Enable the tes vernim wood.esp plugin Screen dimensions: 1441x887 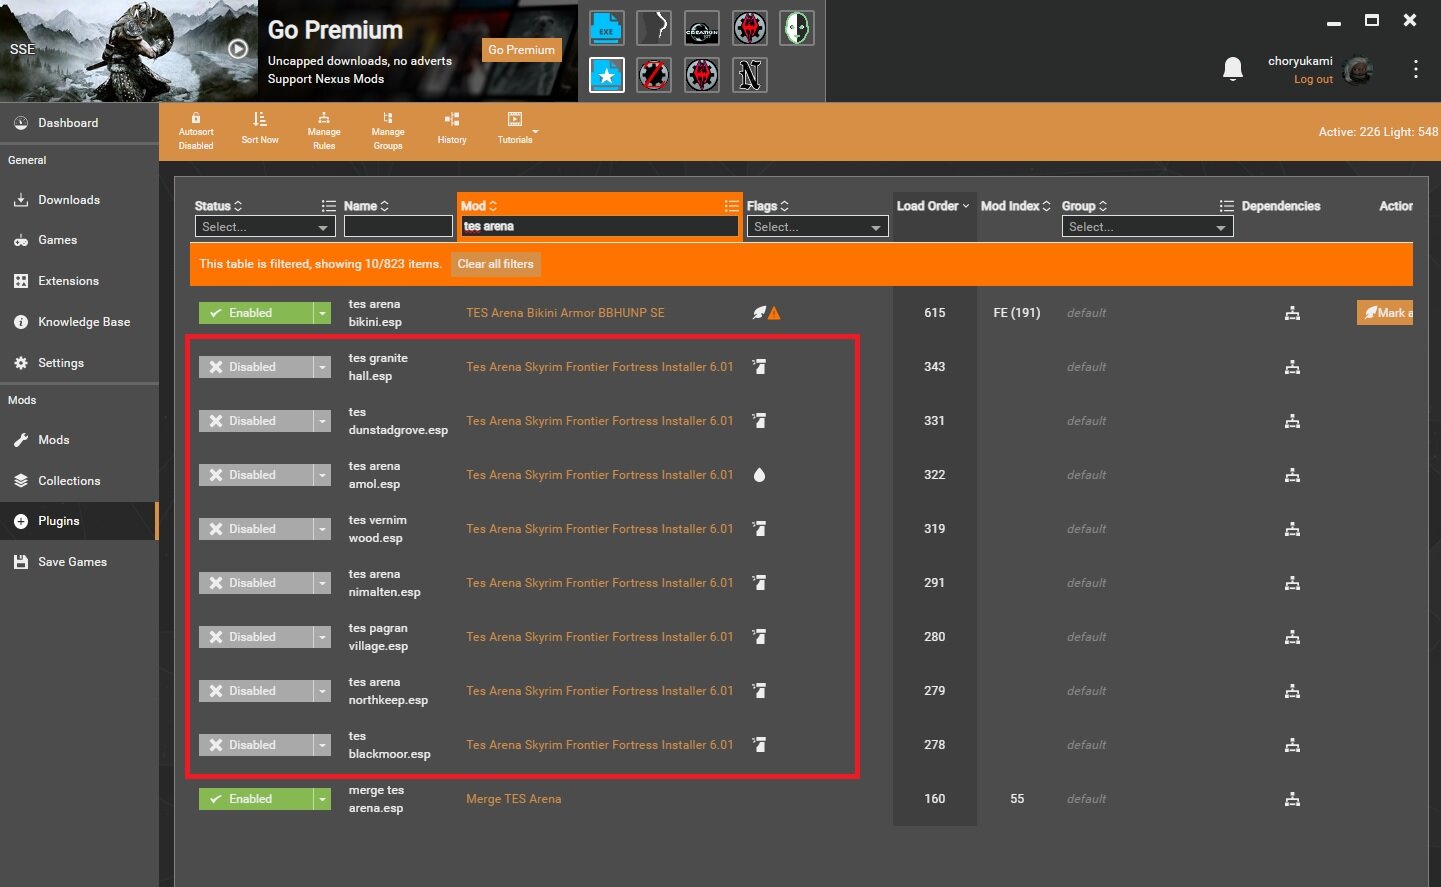pyautogui.click(x=256, y=529)
